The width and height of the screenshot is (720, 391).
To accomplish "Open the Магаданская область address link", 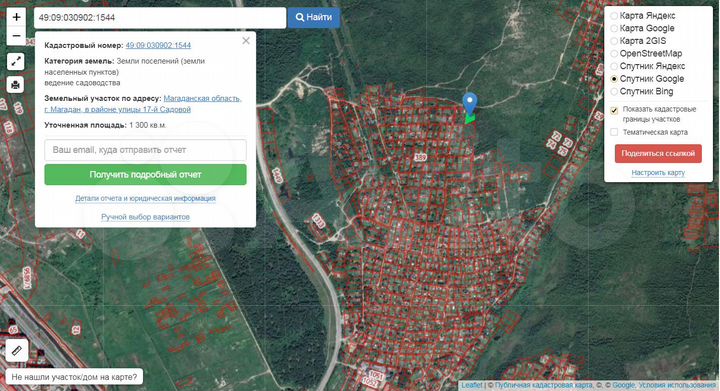I will click(x=143, y=104).
